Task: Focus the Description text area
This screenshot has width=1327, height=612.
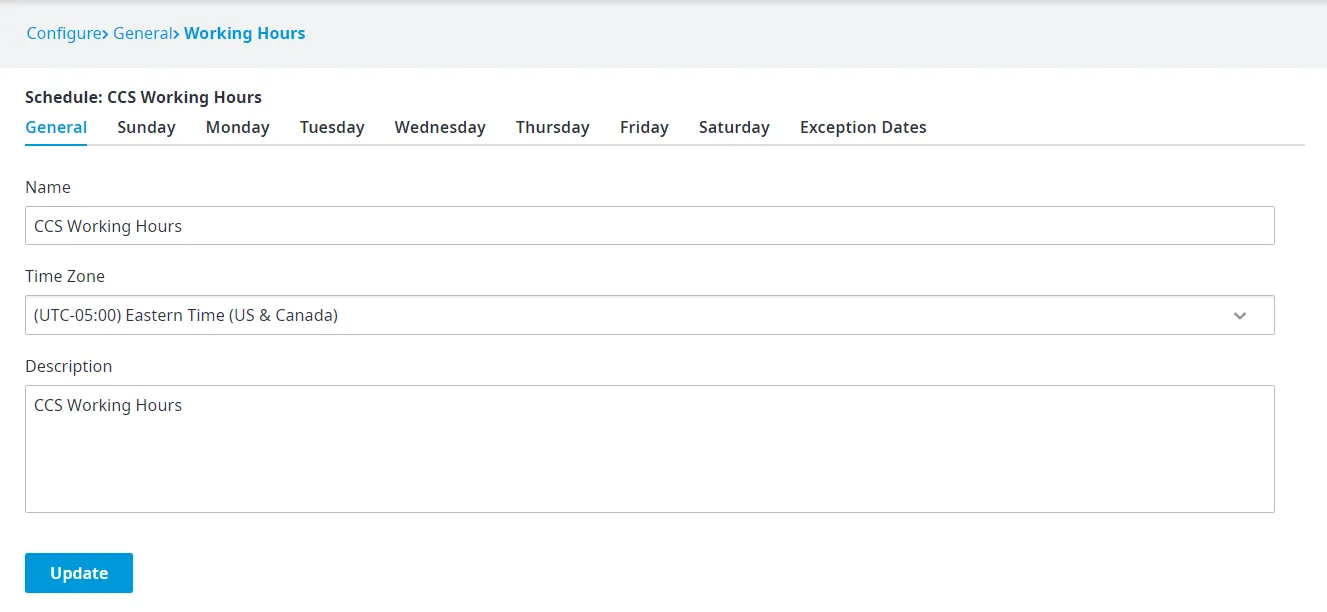Action: tap(650, 449)
